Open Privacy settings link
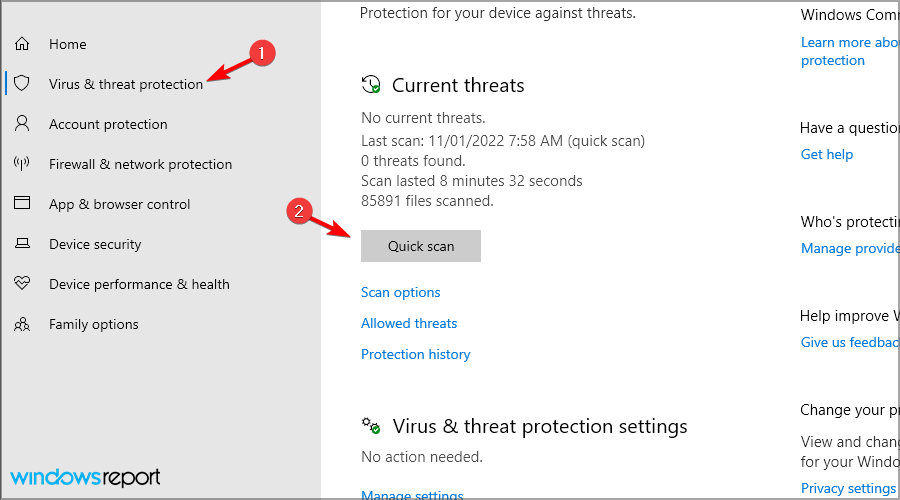Image resolution: width=900 pixels, height=500 pixels. coord(848,488)
